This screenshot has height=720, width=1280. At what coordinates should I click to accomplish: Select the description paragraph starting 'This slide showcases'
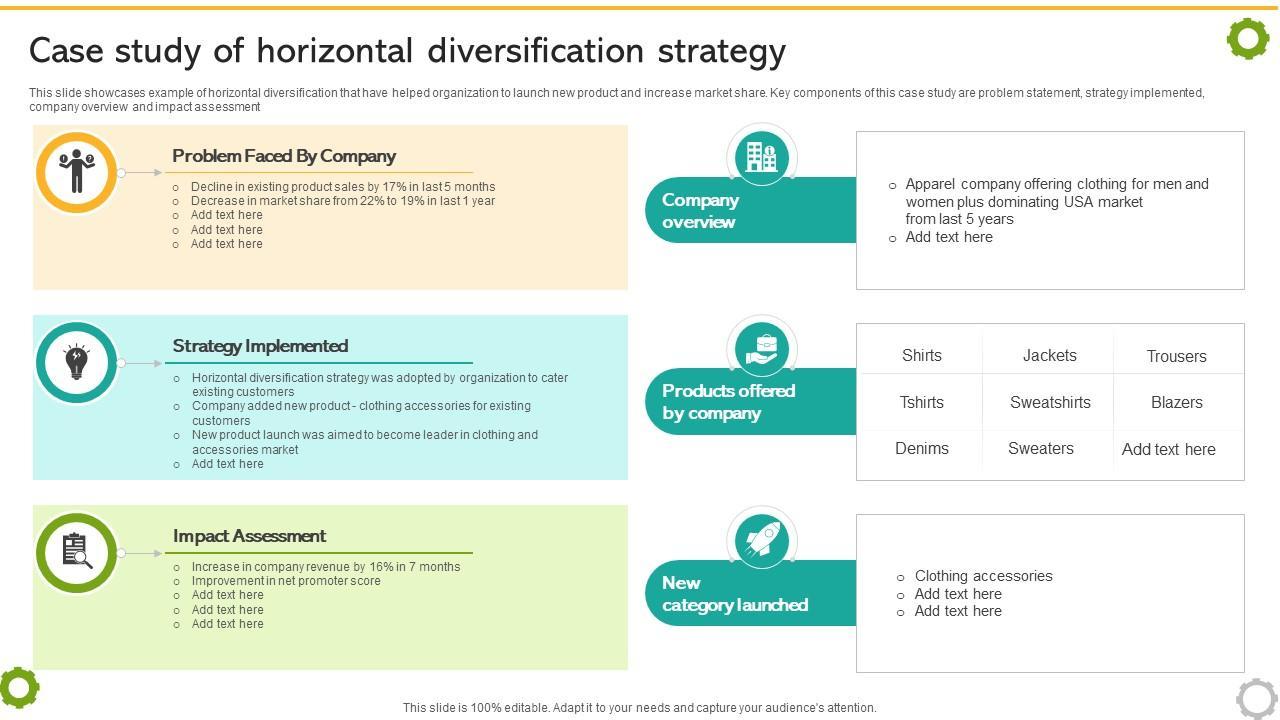(x=617, y=100)
